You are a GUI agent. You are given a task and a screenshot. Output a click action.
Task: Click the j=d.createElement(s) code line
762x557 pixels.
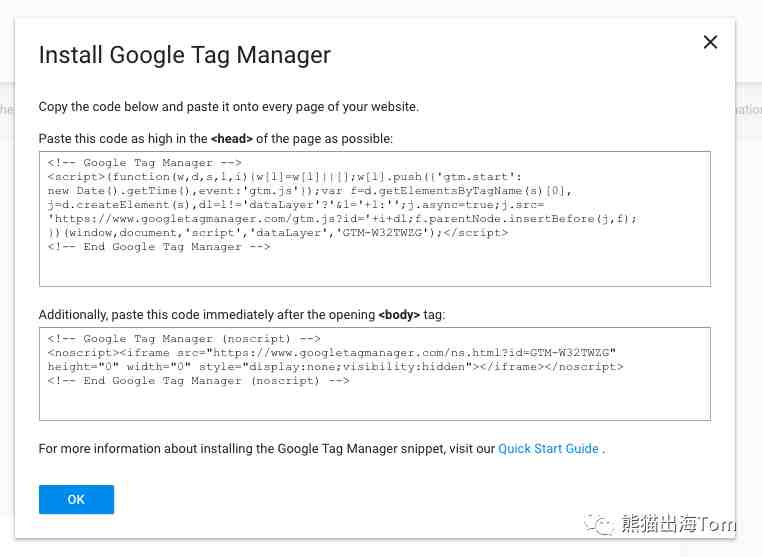click(295, 205)
